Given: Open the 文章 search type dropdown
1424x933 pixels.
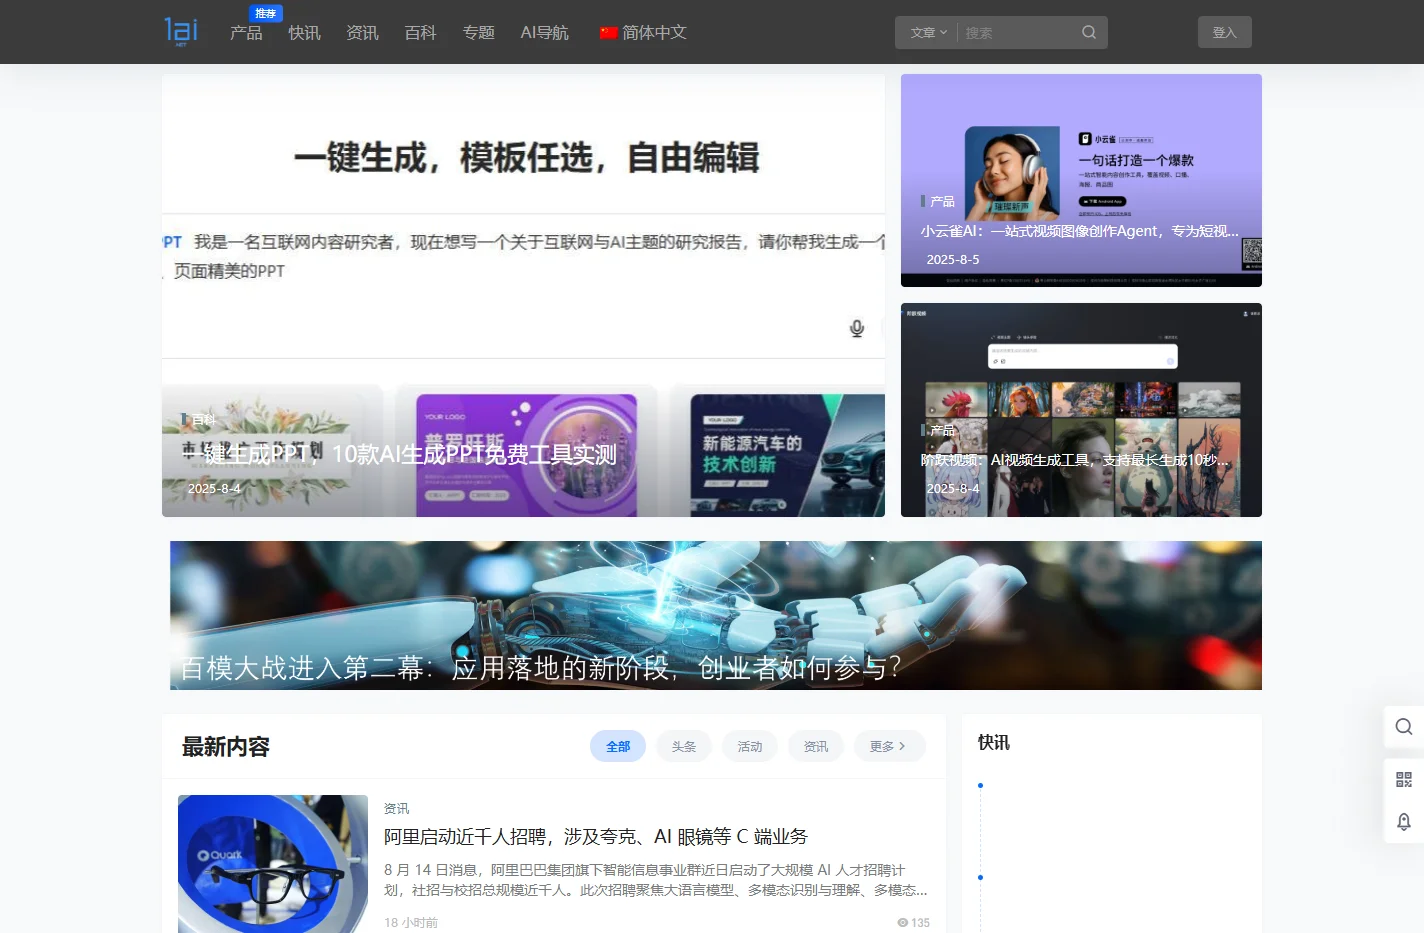Looking at the screenshot, I should click(x=928, y=33).
